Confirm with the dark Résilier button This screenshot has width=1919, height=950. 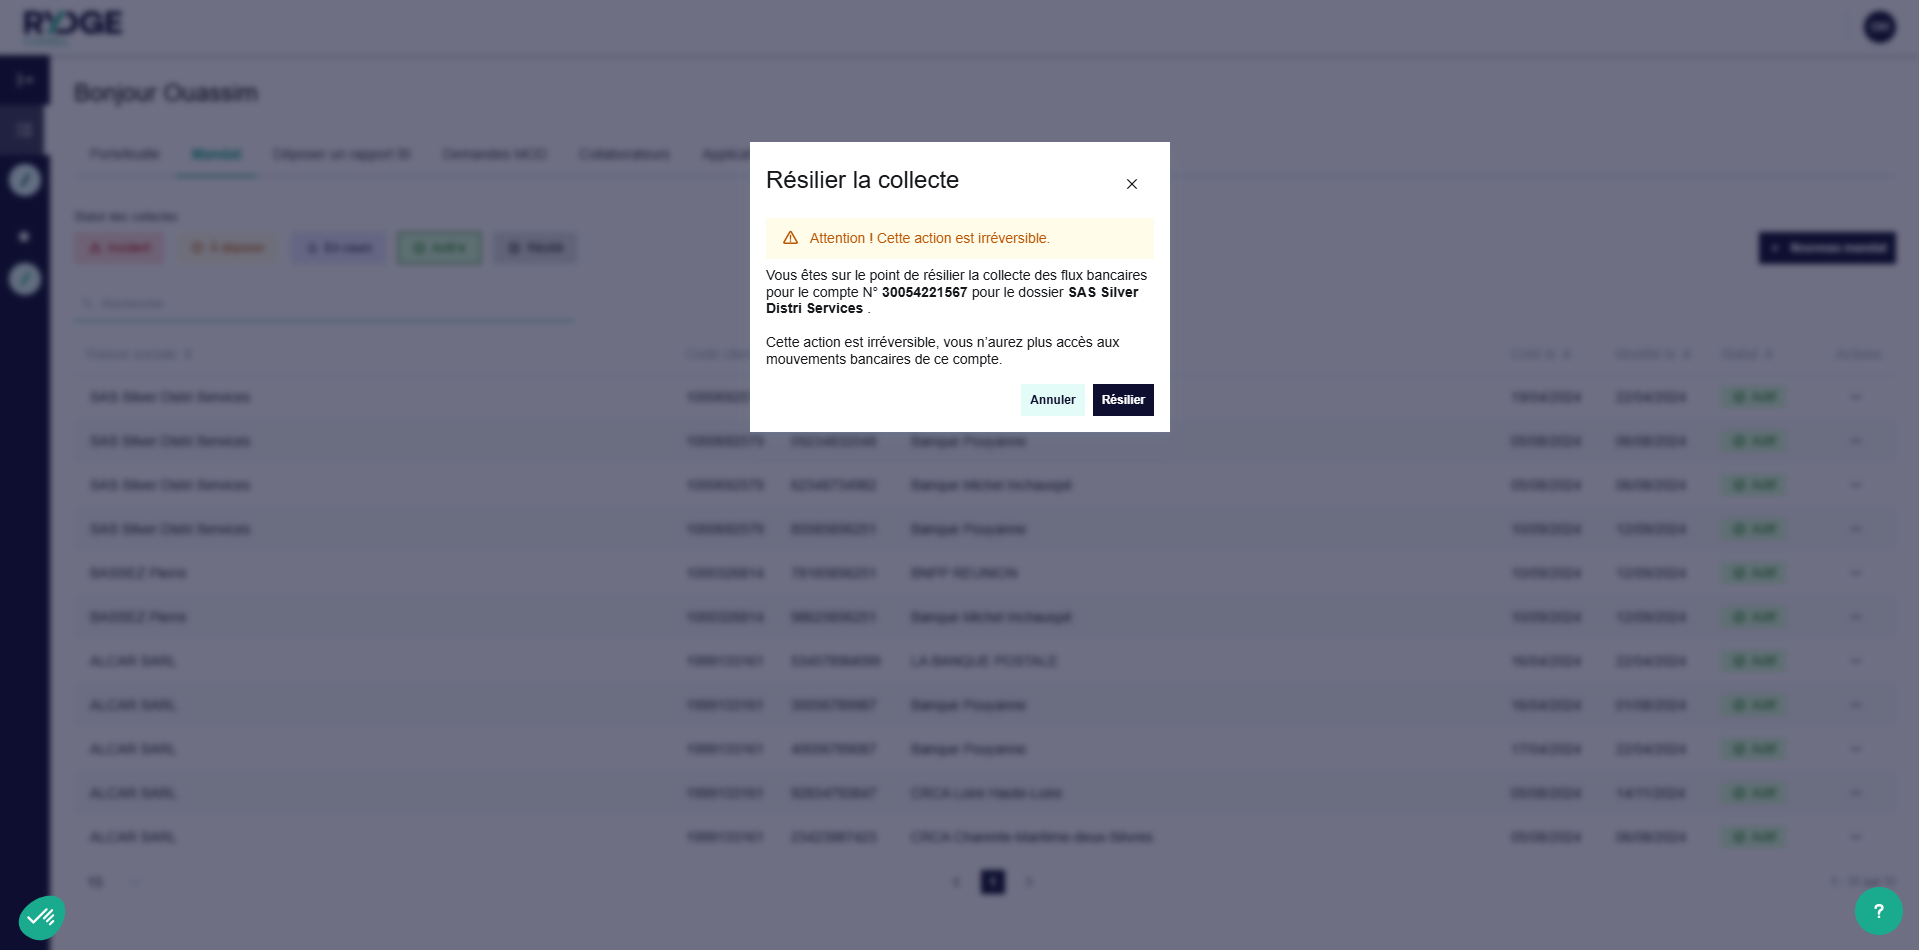click(x=1123, y=400)
